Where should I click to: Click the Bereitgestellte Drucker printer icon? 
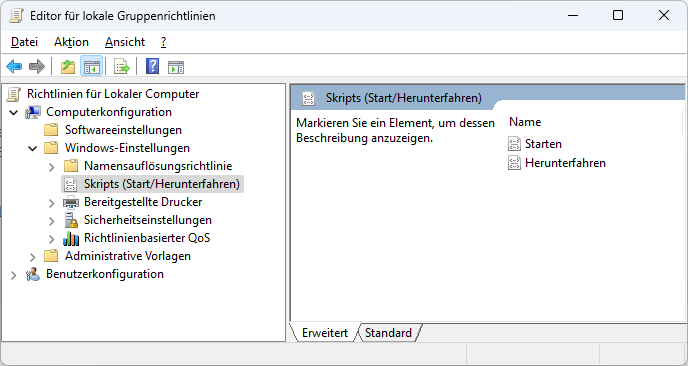[71, 202]
